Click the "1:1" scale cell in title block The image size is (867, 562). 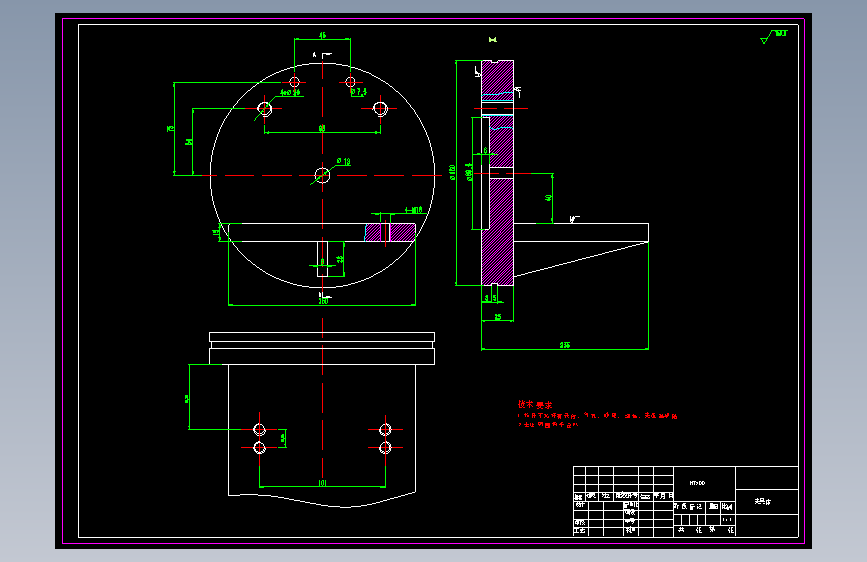[727, 519]
